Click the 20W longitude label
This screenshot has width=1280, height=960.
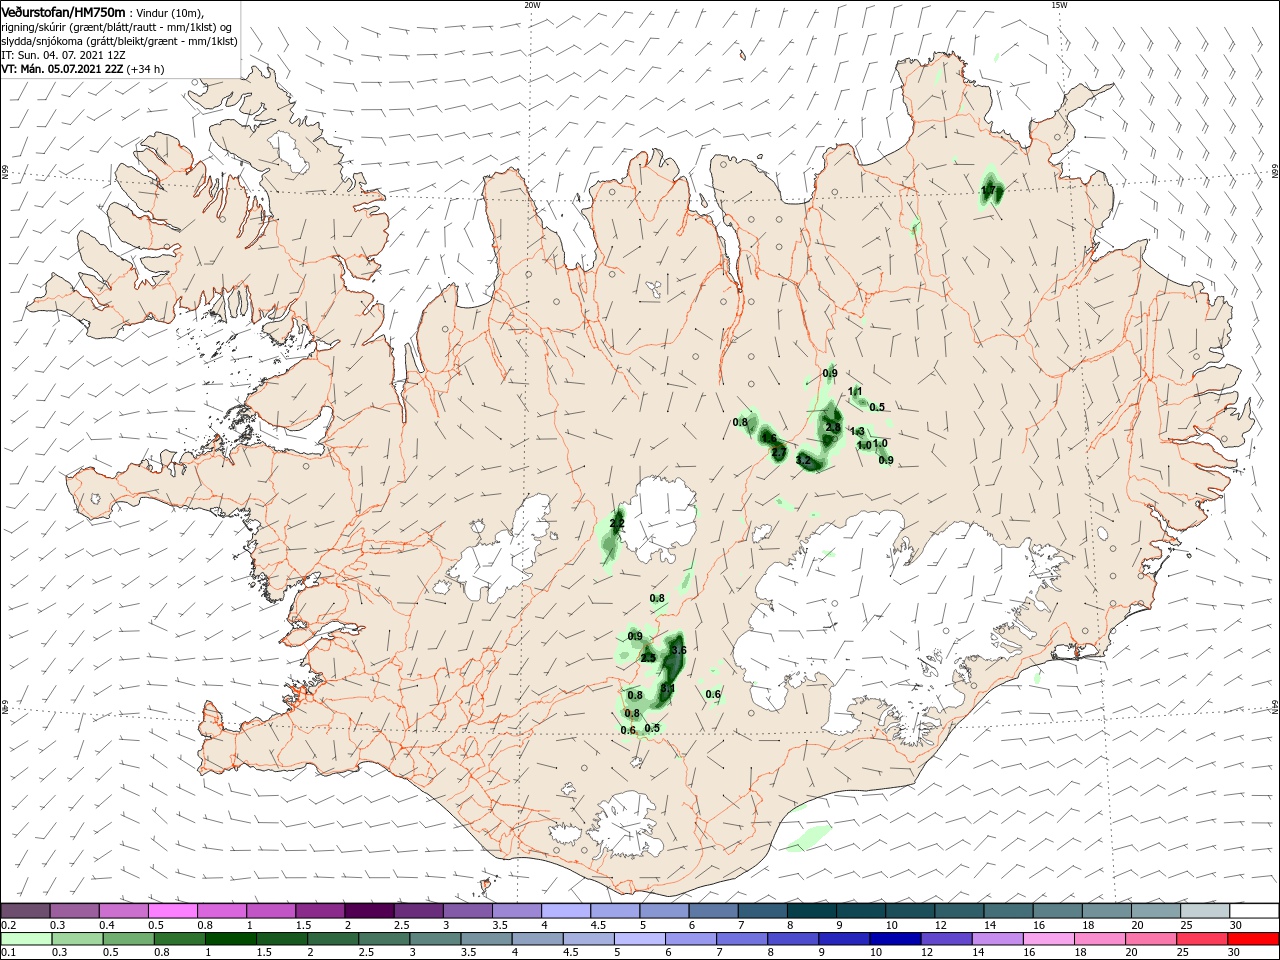point(532,5)
